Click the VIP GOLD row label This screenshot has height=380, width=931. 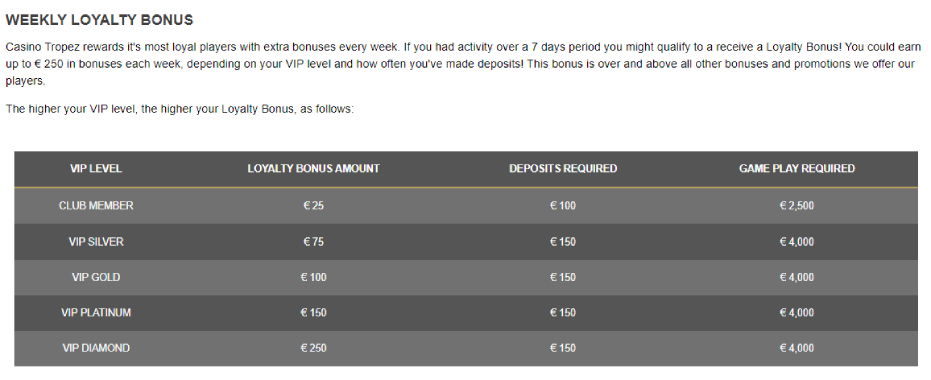coord(96,277)
